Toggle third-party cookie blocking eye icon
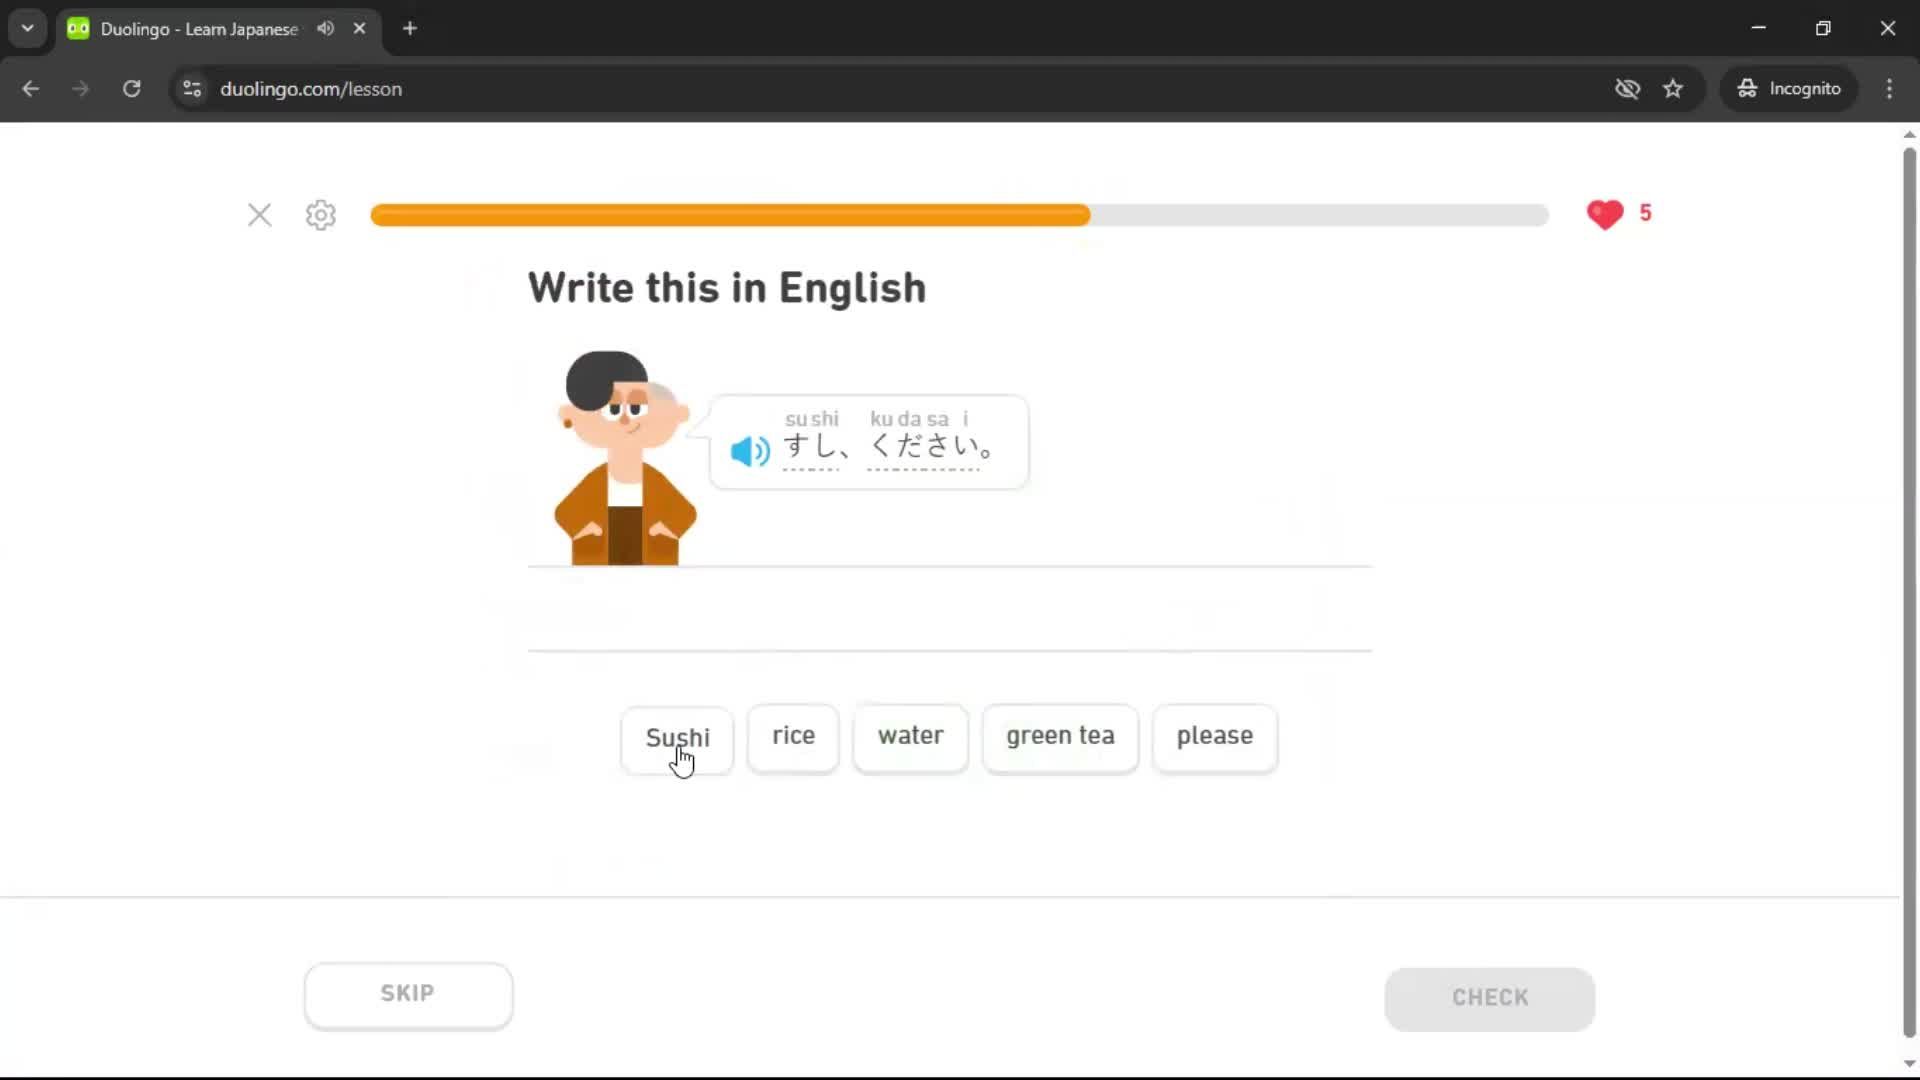1920x1080 pixels. coord(1628,89)
